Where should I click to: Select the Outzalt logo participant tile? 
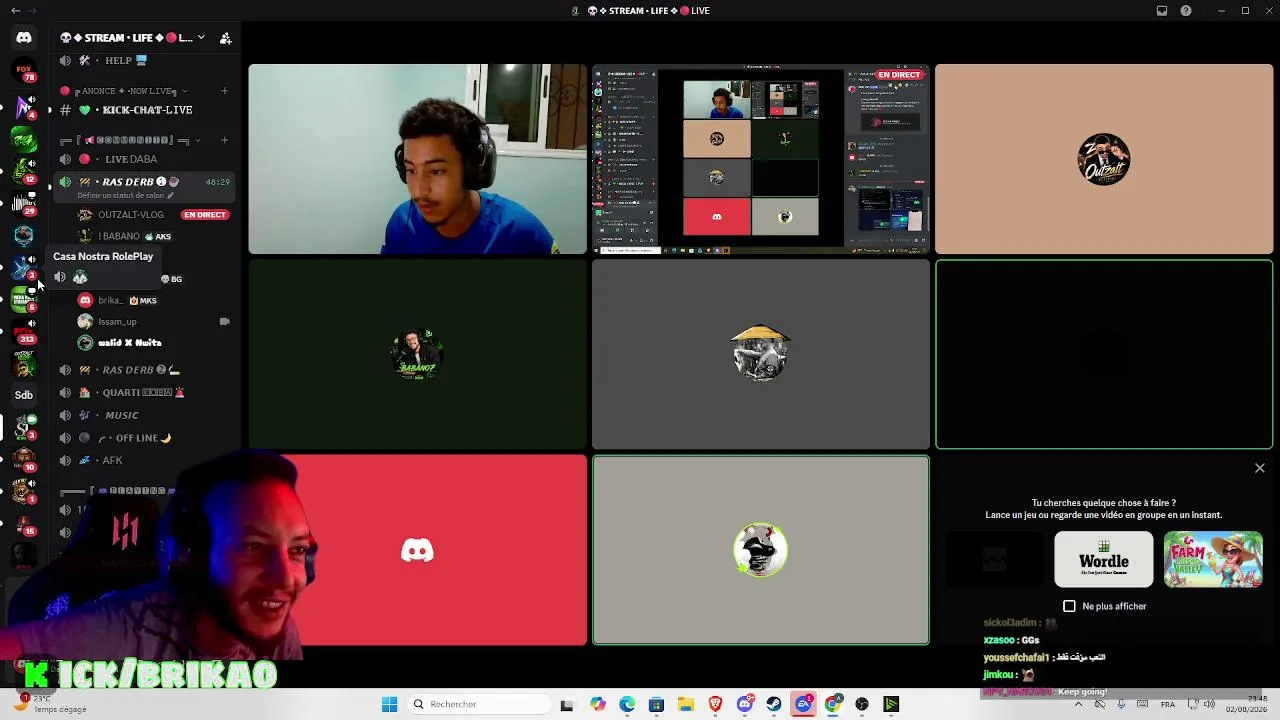click(1104, 159)
